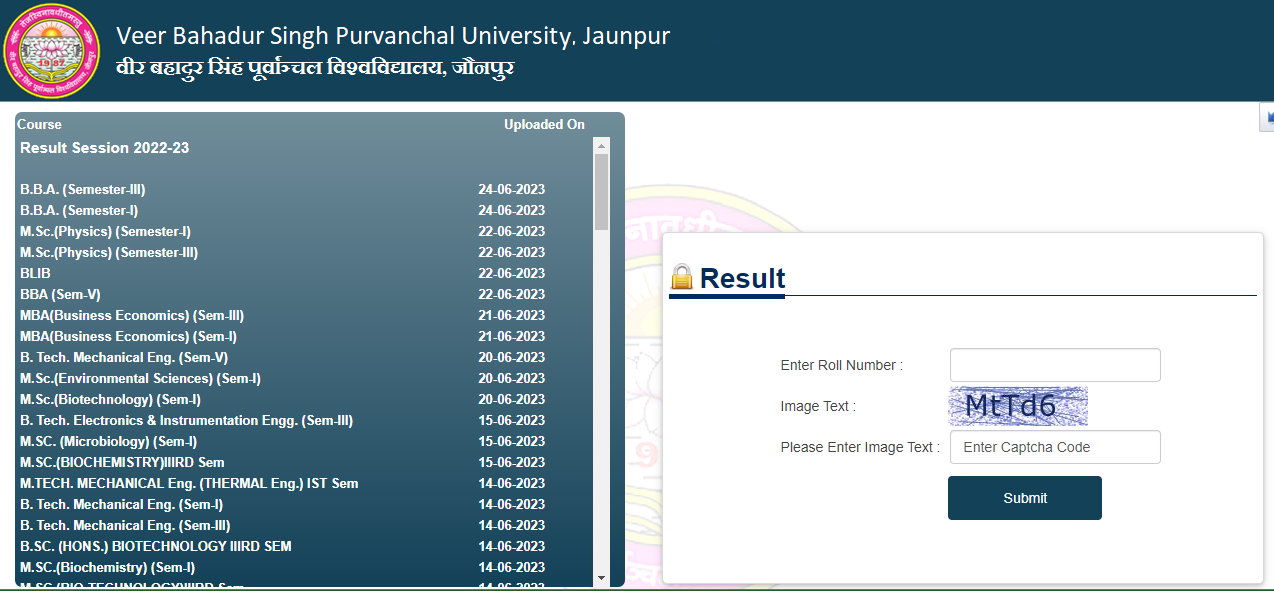Open B.B.A. (Semester-I) result
The height and width of the screenshot is (591, 1274).
(x=79, y=210)
